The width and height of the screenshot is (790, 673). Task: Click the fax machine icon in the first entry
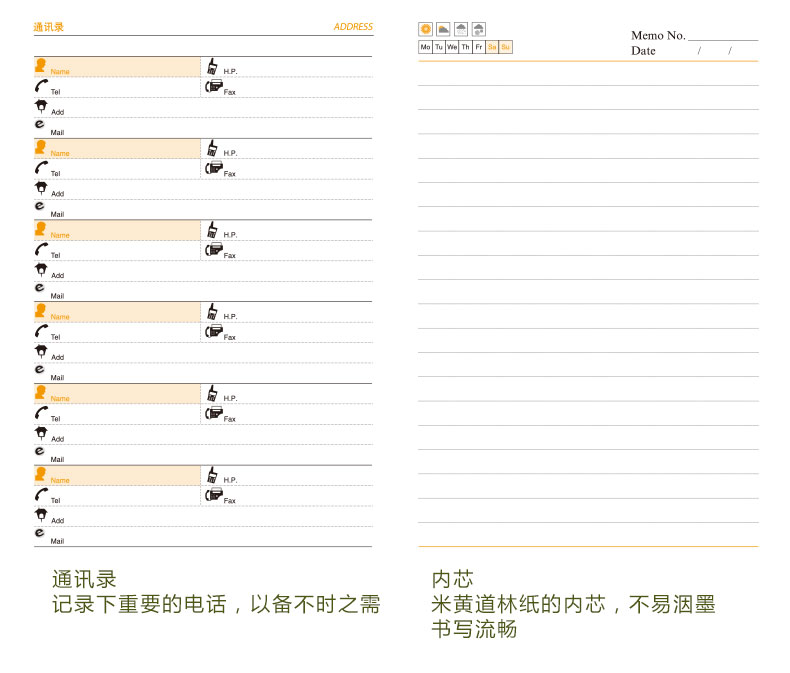pos(212,87)
